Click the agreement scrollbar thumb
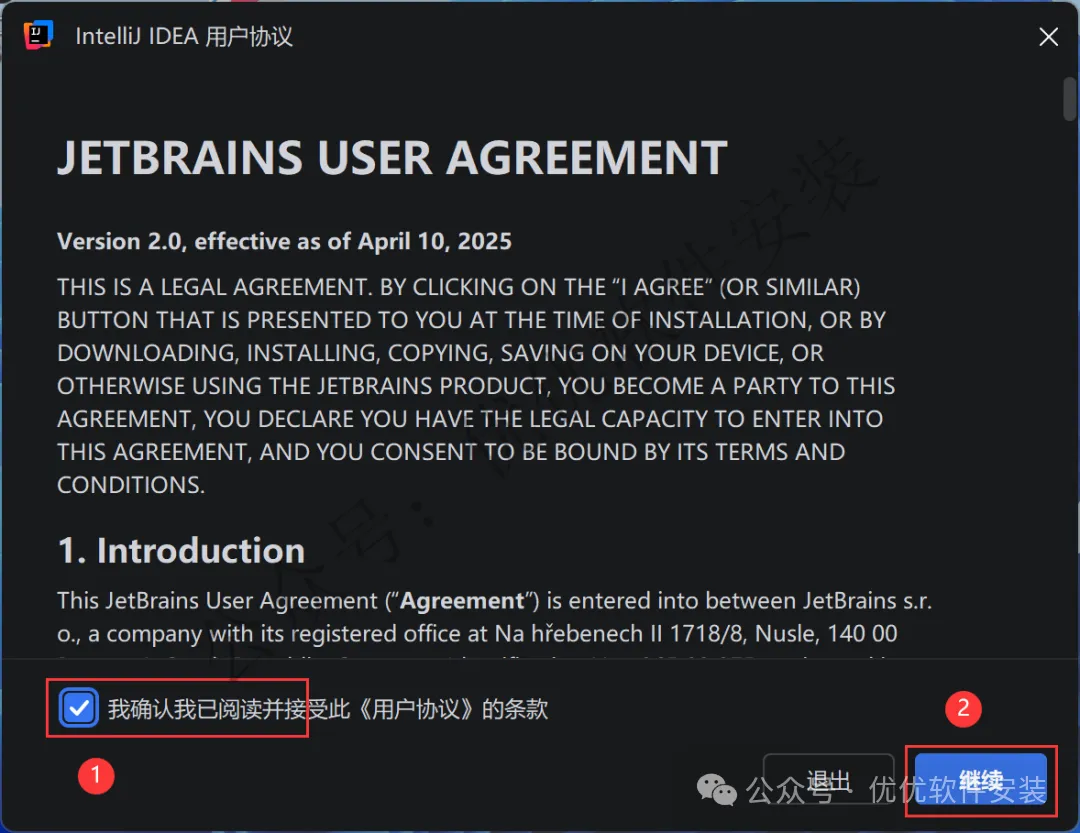The height and width of the screenshot is (833, 1080). 1069,99
